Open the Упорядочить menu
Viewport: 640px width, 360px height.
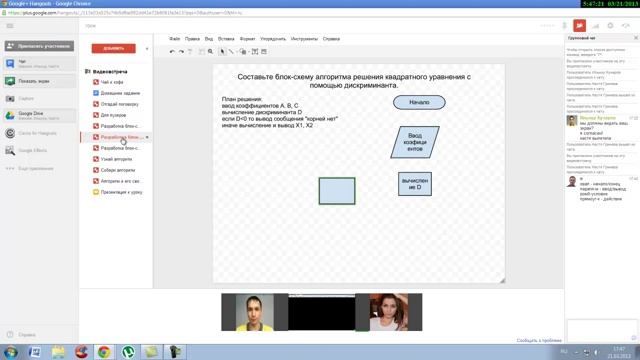(x=273, y=39)
